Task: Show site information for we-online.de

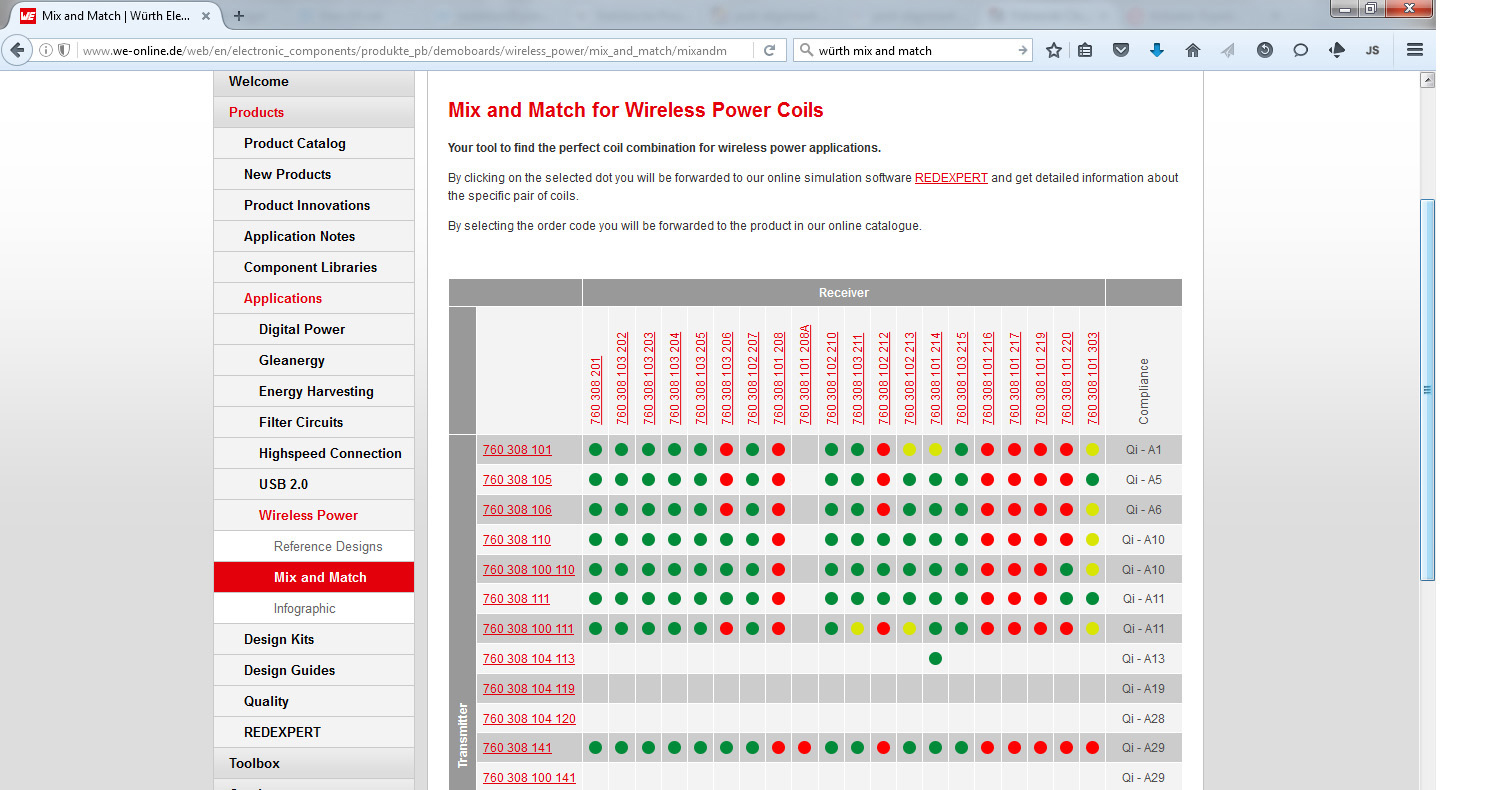Action: click(x=46, y=50)
